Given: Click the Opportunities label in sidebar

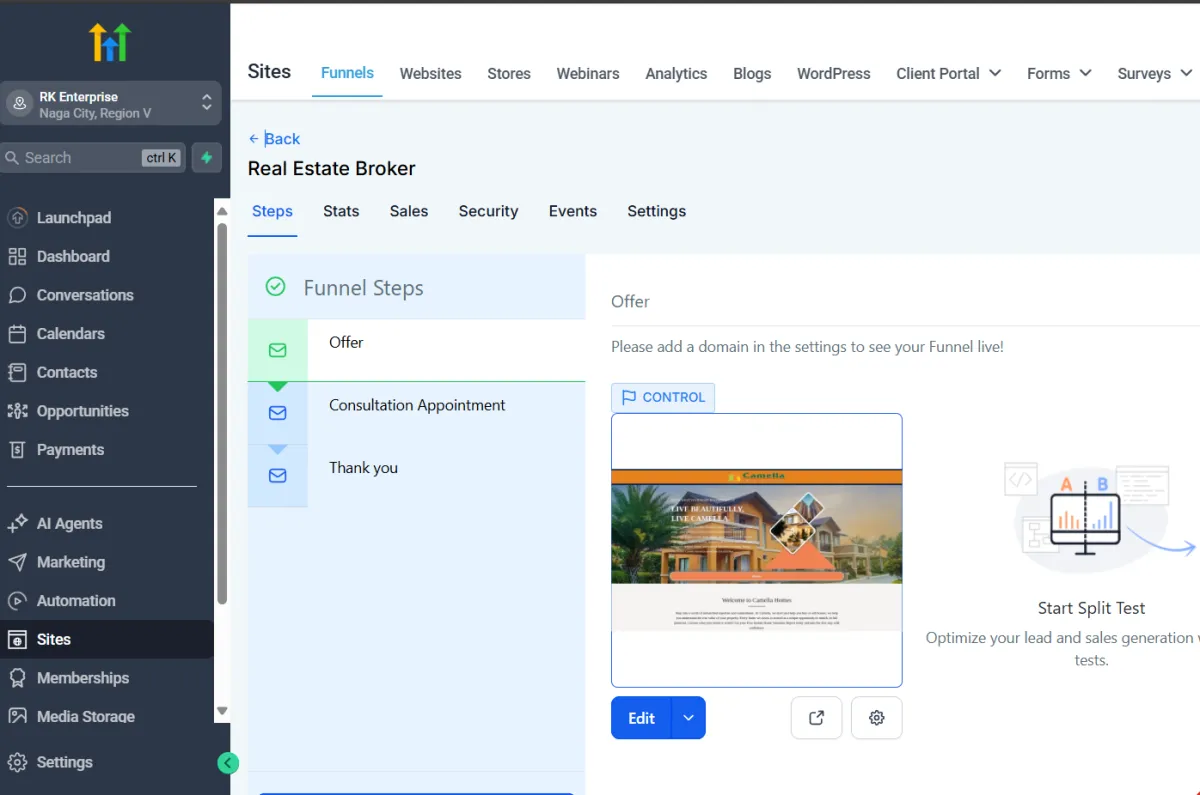Looking at the screenshot, I should point(83,411).
